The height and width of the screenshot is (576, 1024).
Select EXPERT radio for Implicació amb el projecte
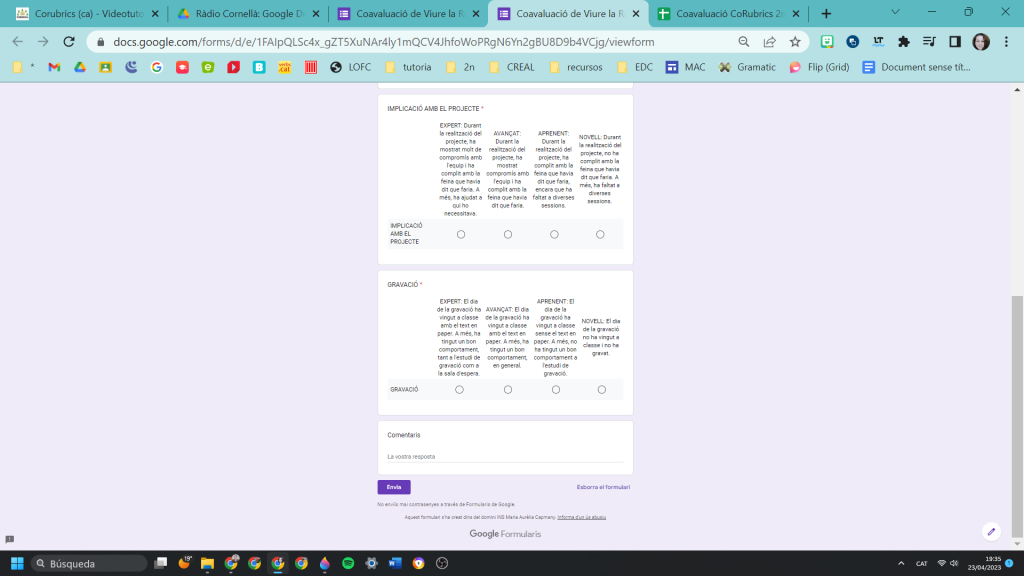pos(460,234)
